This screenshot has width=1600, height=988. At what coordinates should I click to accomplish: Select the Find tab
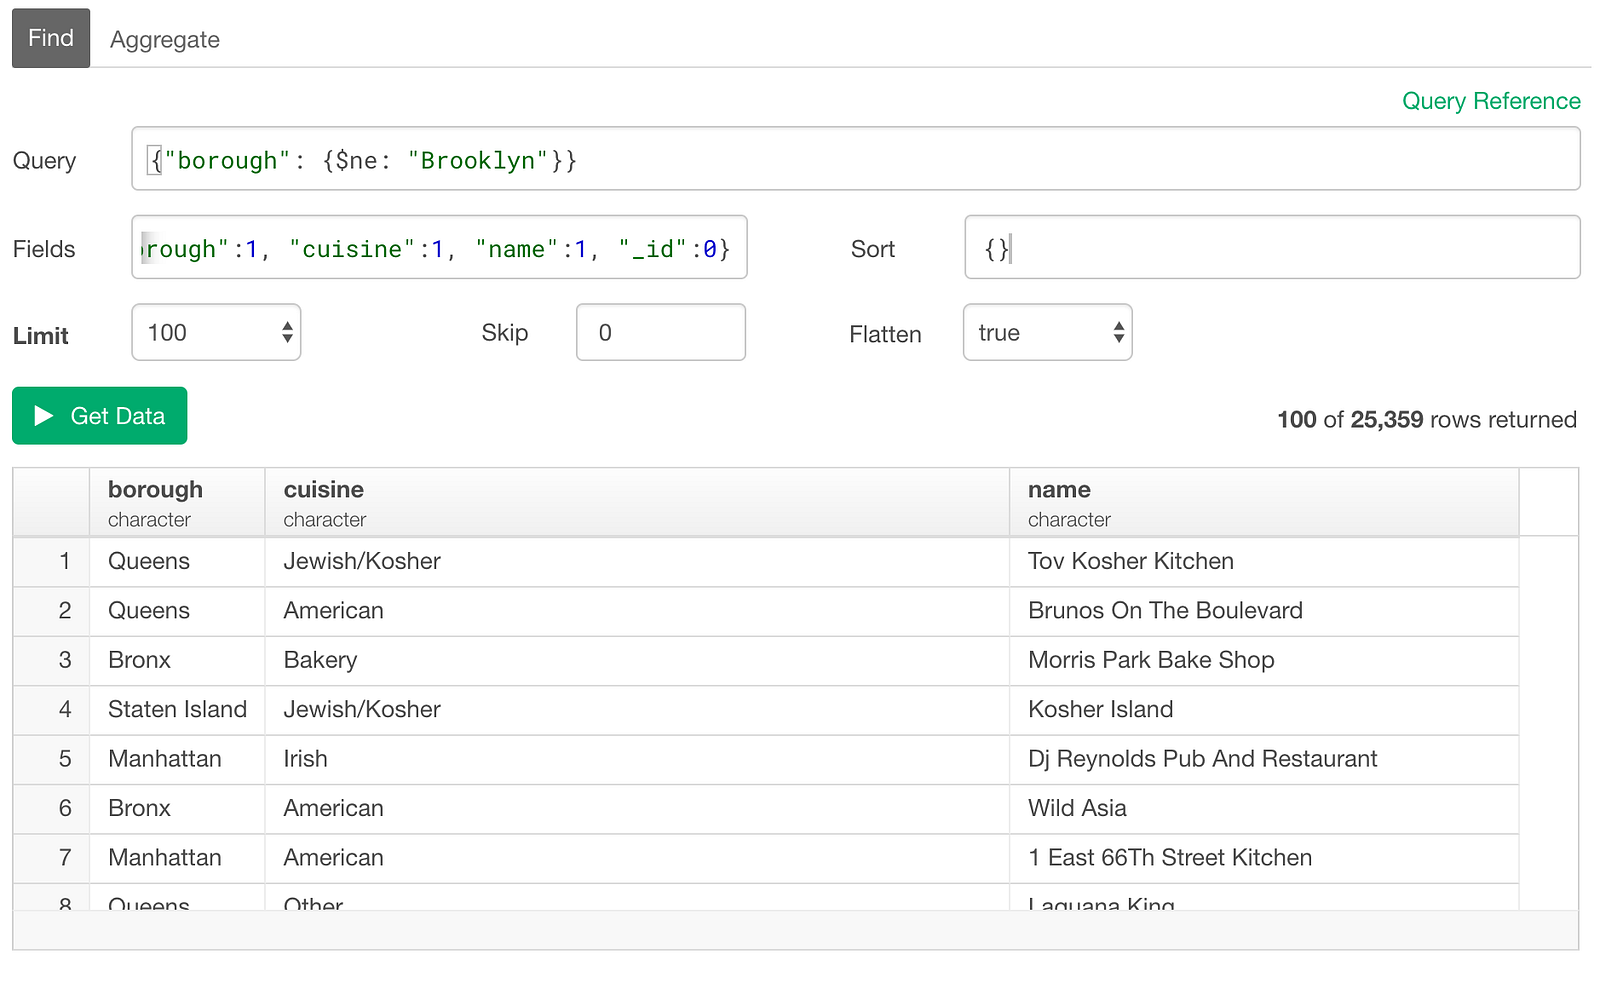point(51,38)
